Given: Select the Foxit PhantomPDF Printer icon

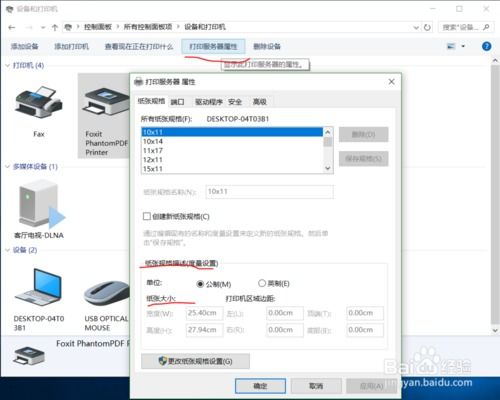Looking at the screenshot, I should 106,102.
